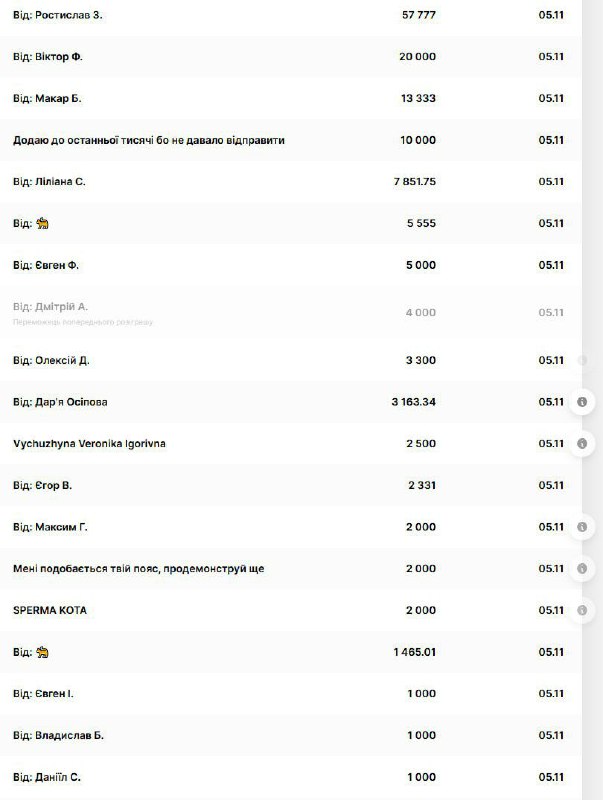Click the 05.11 date on Данііл С. row
This screenshot has height=800, width=603.
click(x=551, y=777)
